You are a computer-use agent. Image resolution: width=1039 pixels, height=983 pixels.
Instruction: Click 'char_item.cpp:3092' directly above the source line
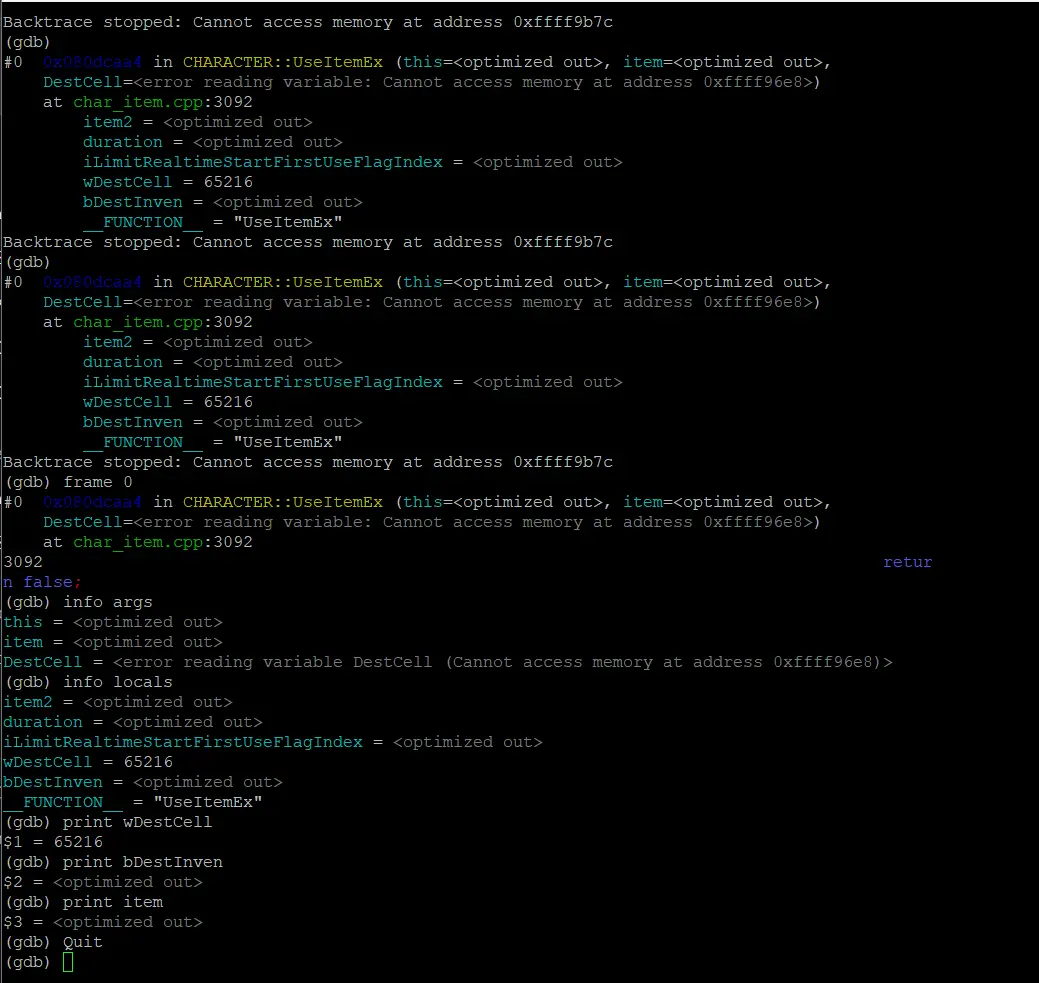tap(162, 542)
